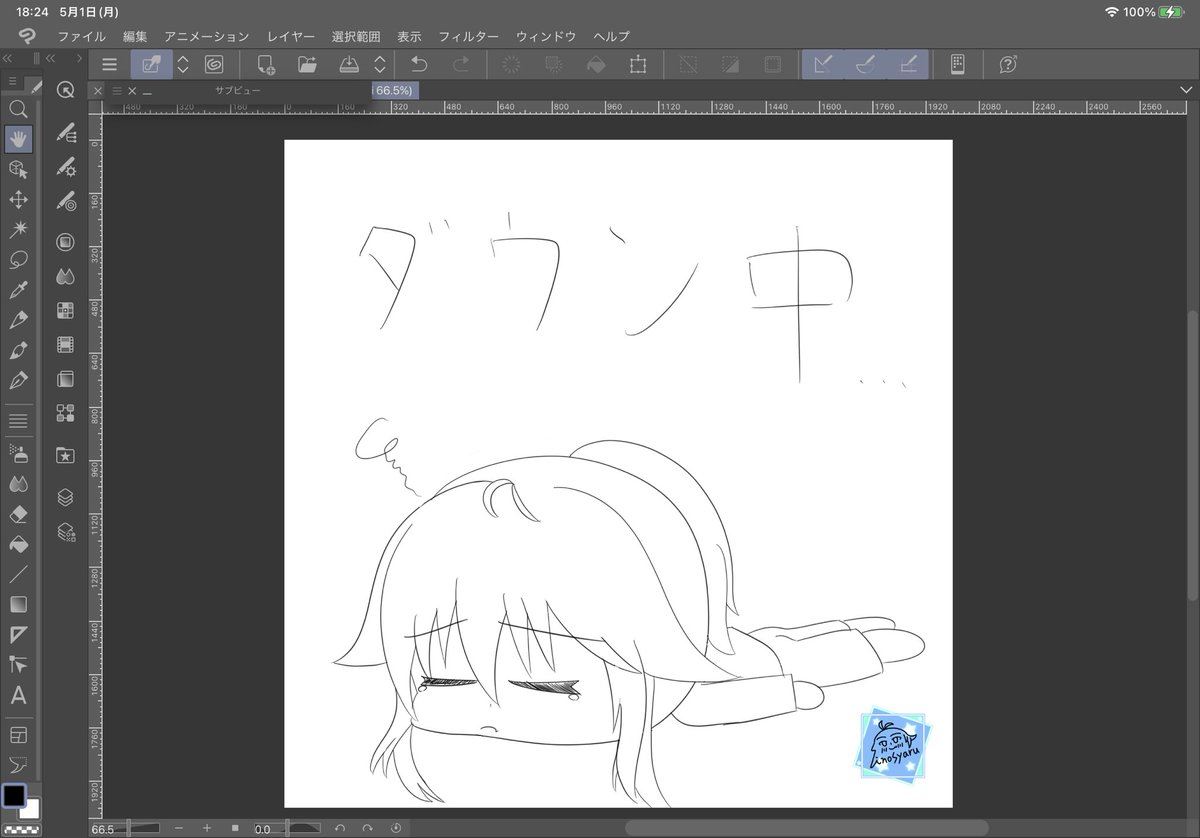The height and width of the screenshot is (838, 1200).
Task: Open the フィルター menu
Action: click(x=469, y=36)
